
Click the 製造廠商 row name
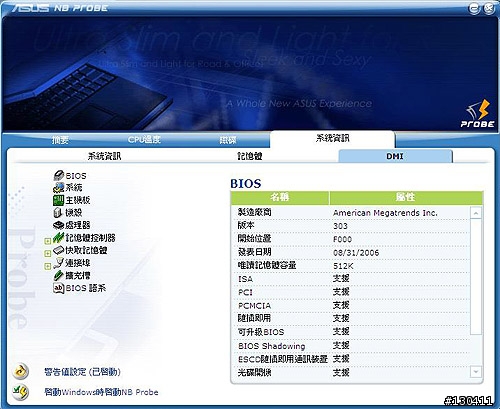(254, 212)
